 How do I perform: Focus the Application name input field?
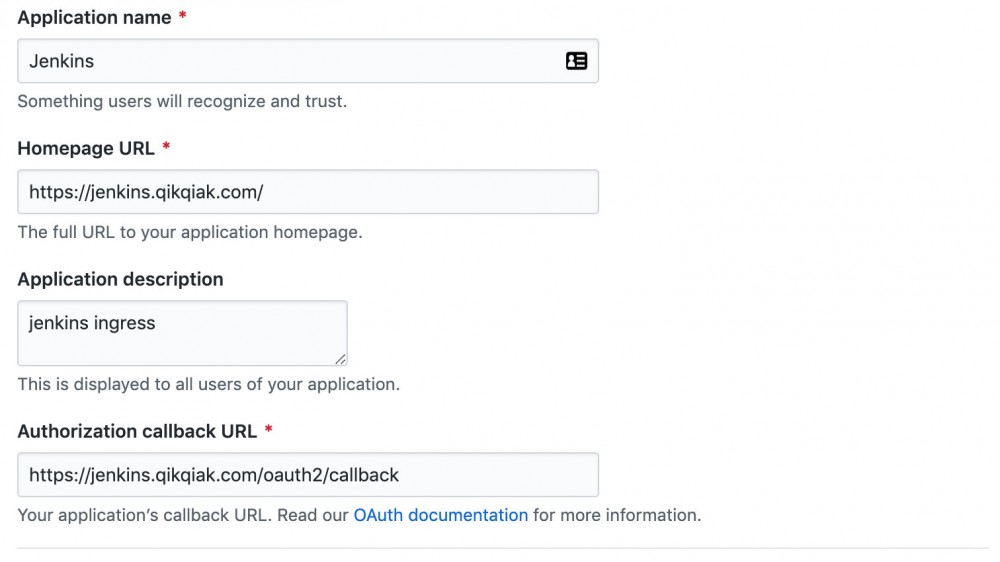290,61
